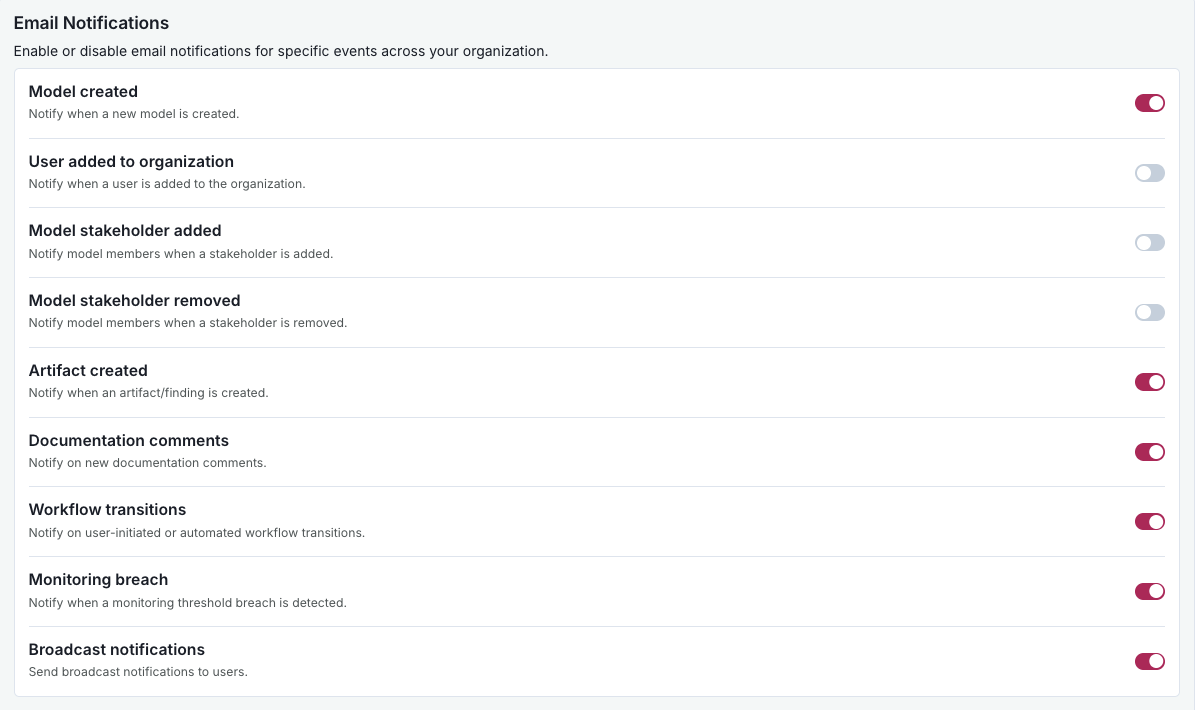
Task: Click the Monitoring breach heading text
Action: click(98, 579)
